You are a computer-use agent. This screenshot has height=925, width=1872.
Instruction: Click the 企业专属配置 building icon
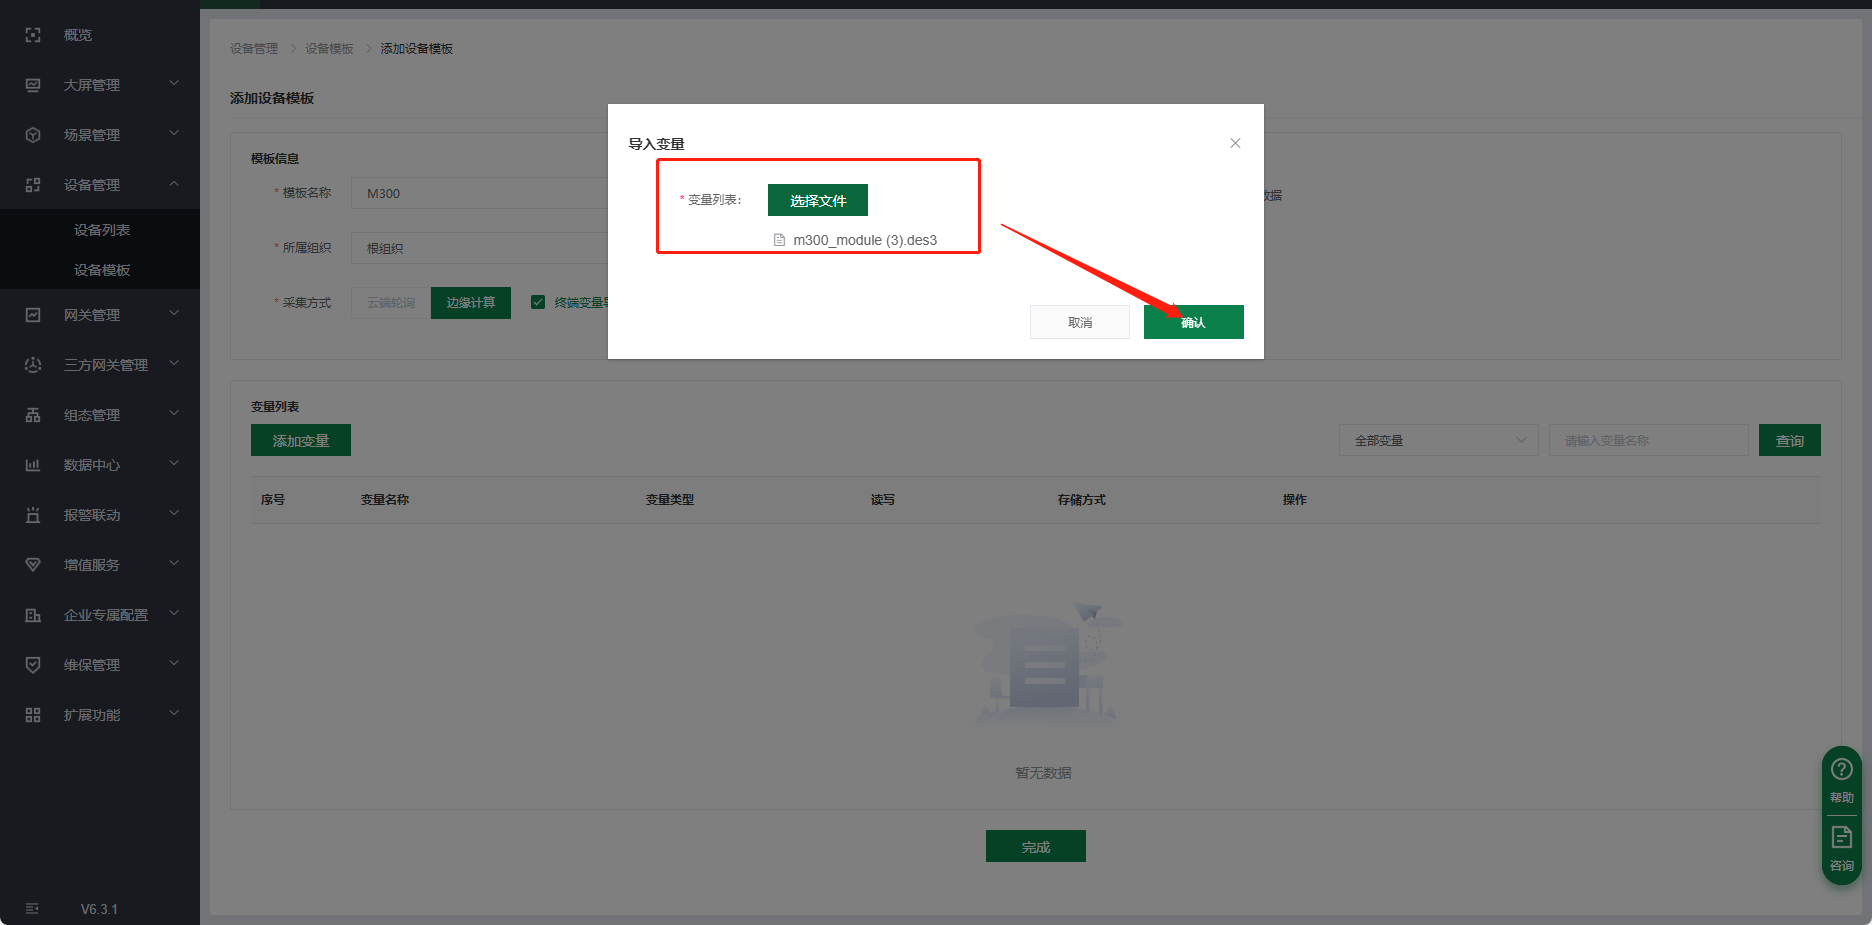[33, 615]
